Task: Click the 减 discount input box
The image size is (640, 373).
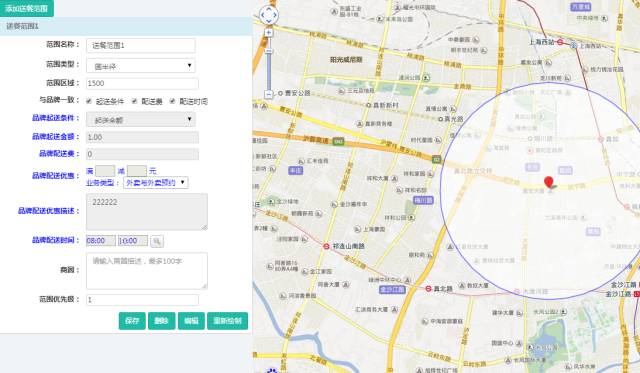Action: click(x=137, y=171)
